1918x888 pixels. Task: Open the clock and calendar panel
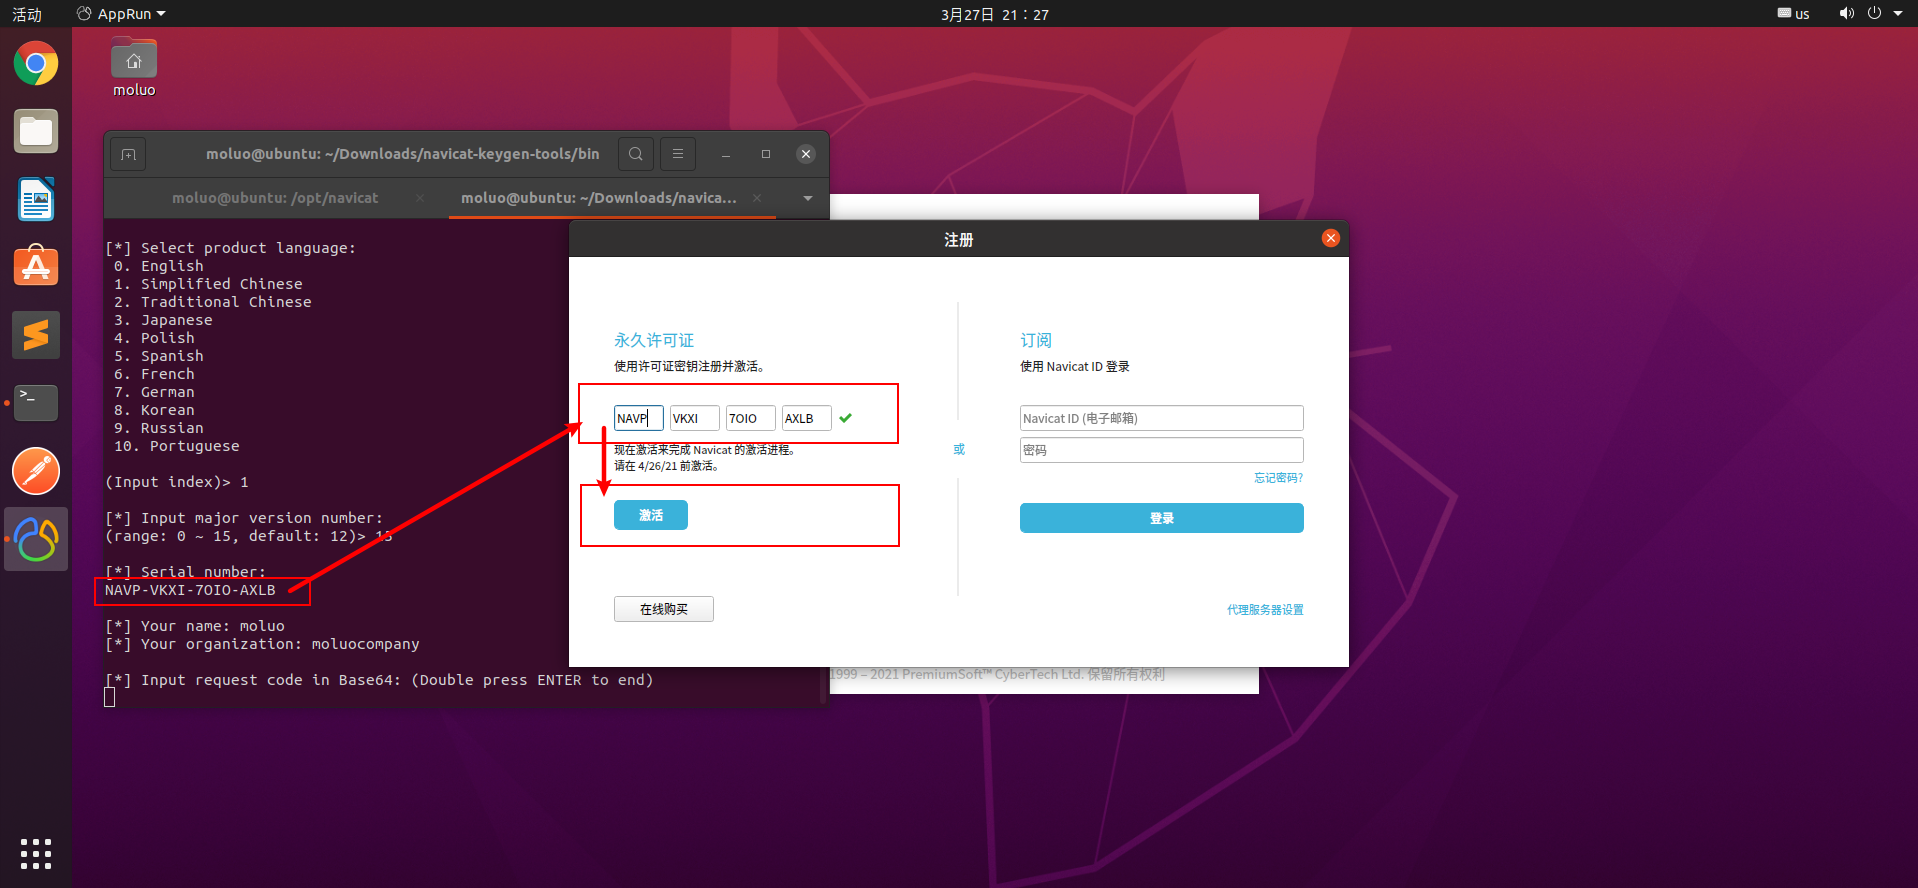995,14
